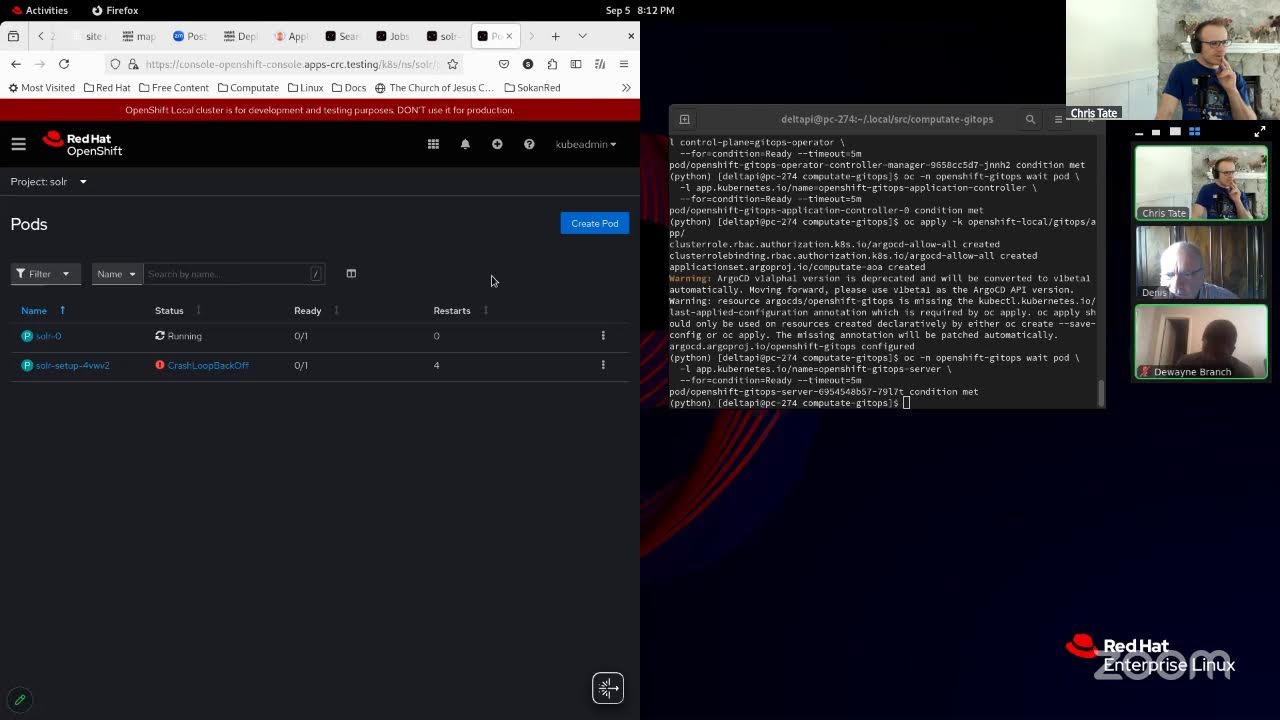Viewport: 1280px width, 720px height.
Task: Search in the terminal window
Action: 1030,119
